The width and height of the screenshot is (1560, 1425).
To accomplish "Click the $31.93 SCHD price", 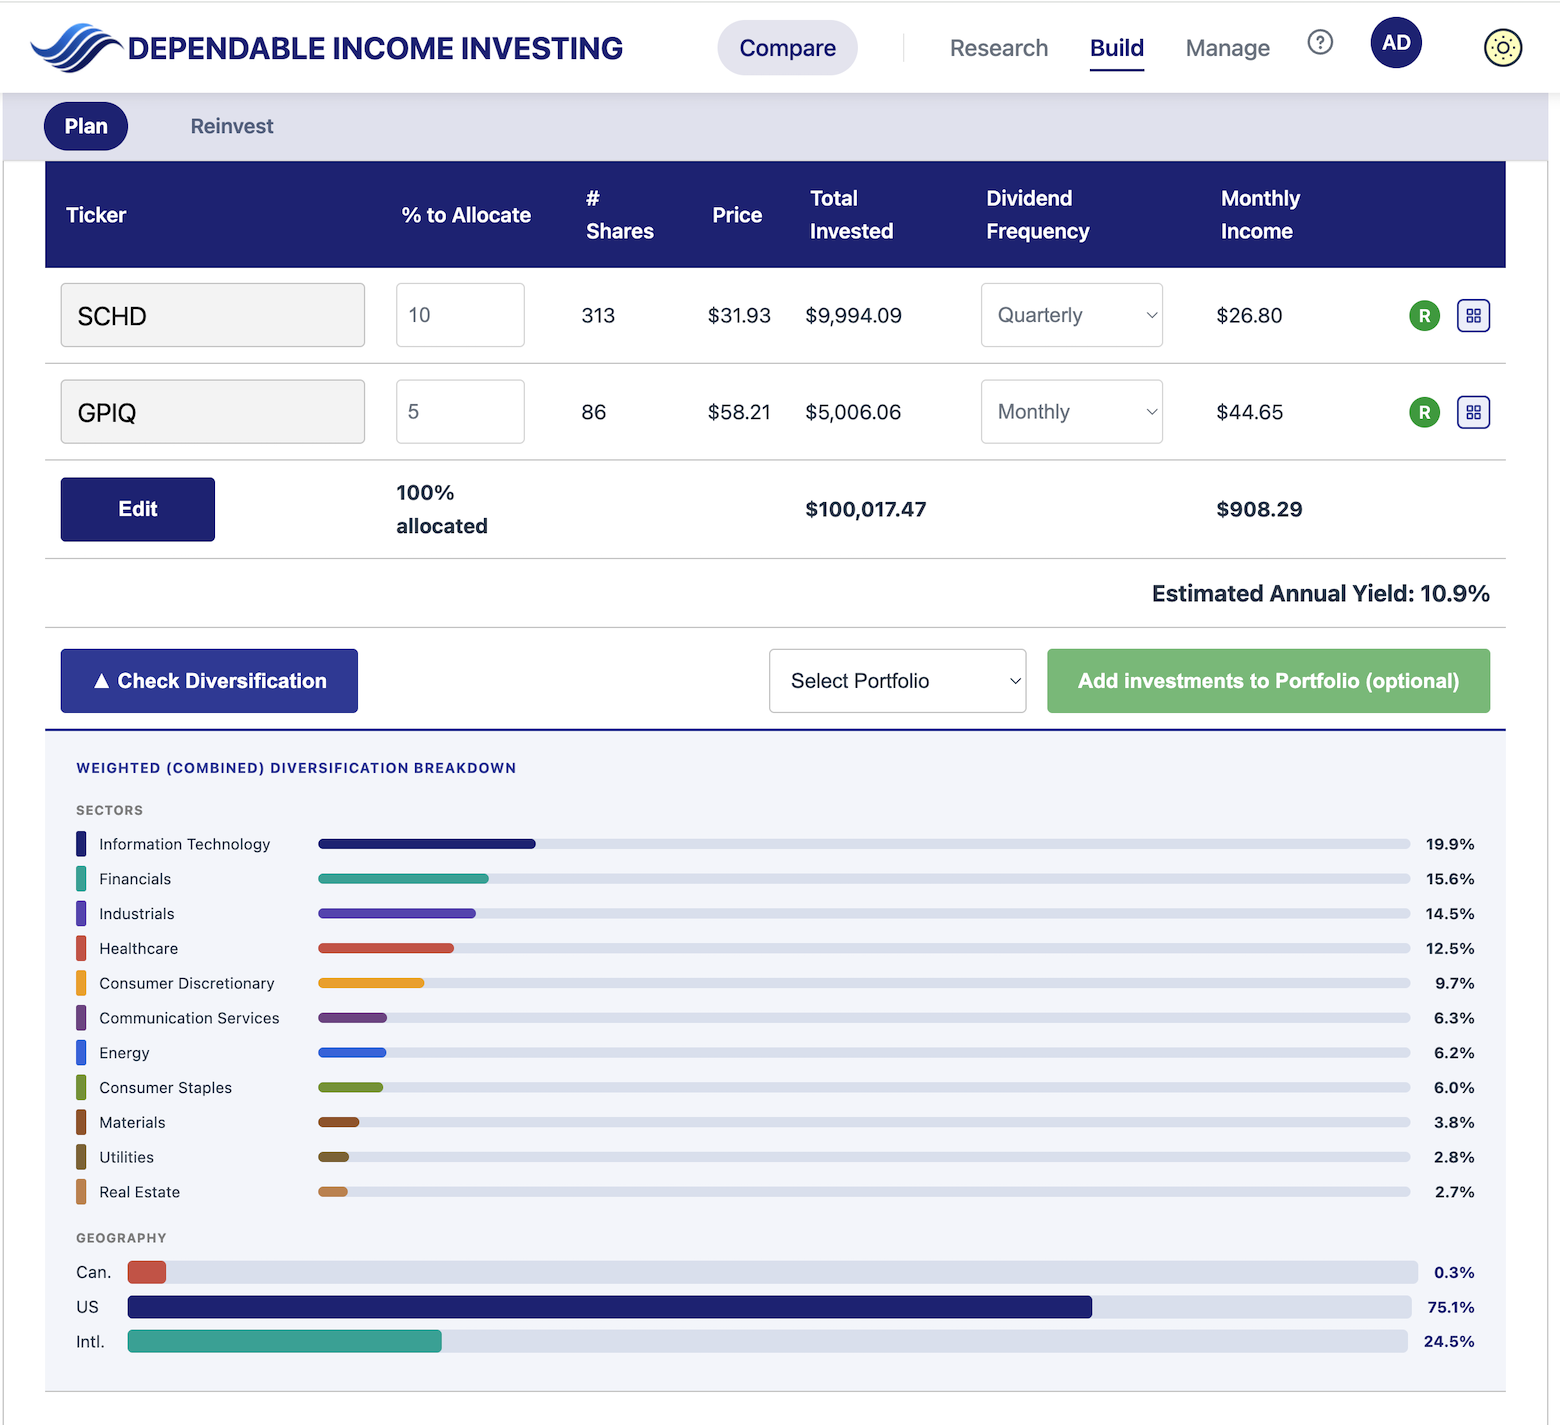I will (x=739, y=316).
